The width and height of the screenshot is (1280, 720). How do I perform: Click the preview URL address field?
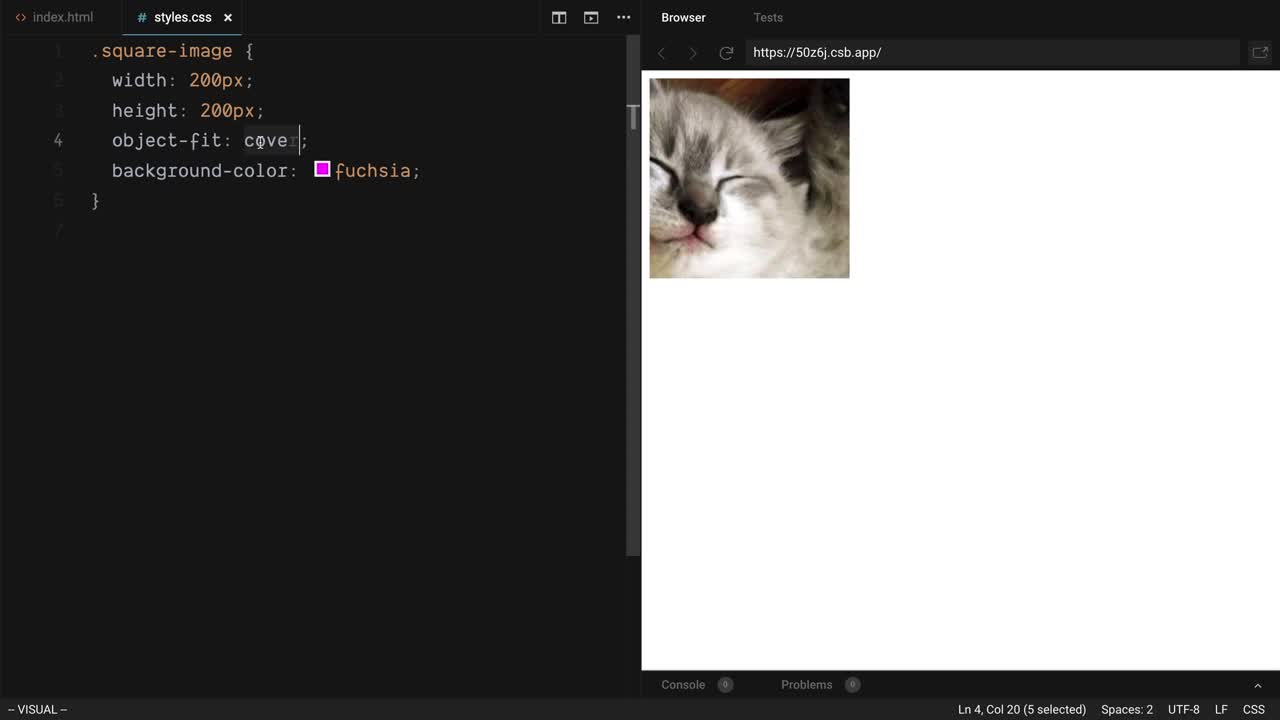coord(990,53)
